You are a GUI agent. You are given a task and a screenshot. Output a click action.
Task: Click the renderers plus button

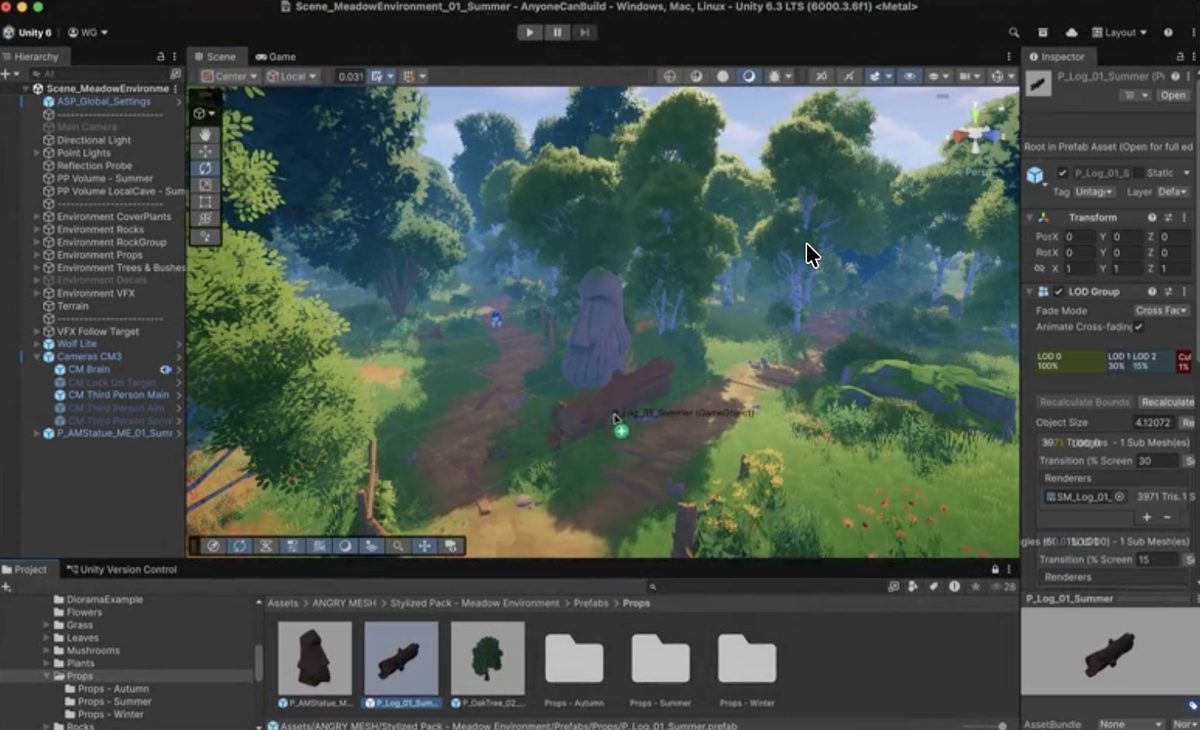click(1147, 517)
